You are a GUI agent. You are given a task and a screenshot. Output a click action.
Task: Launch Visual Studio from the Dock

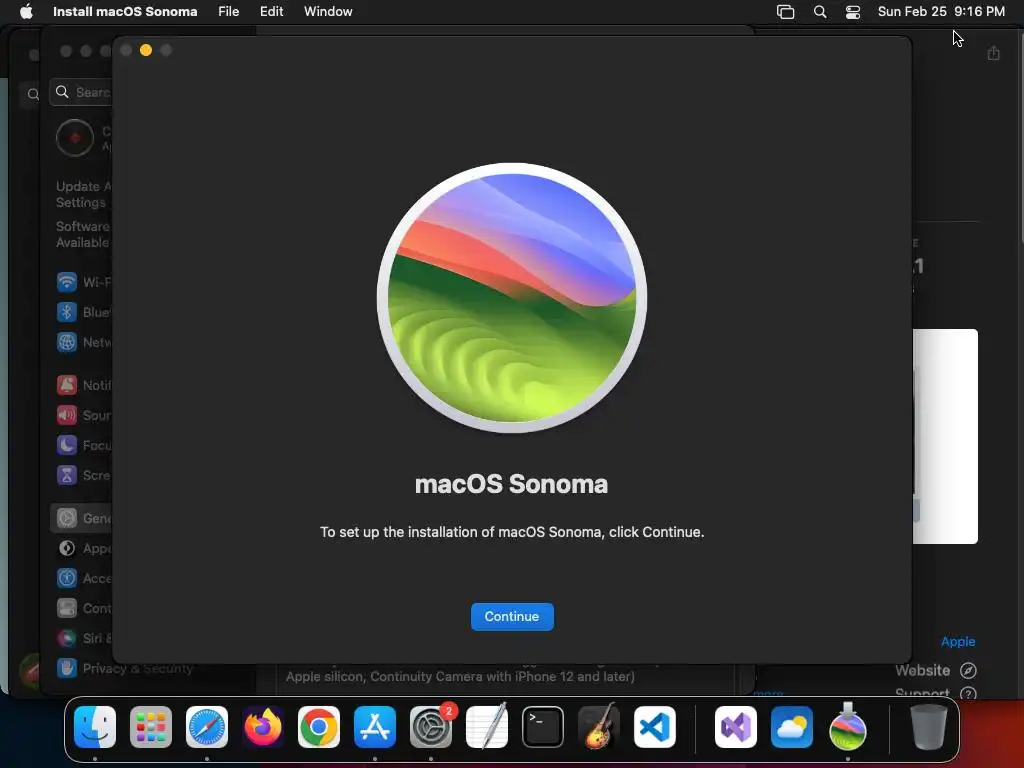[x=736, y=727]
